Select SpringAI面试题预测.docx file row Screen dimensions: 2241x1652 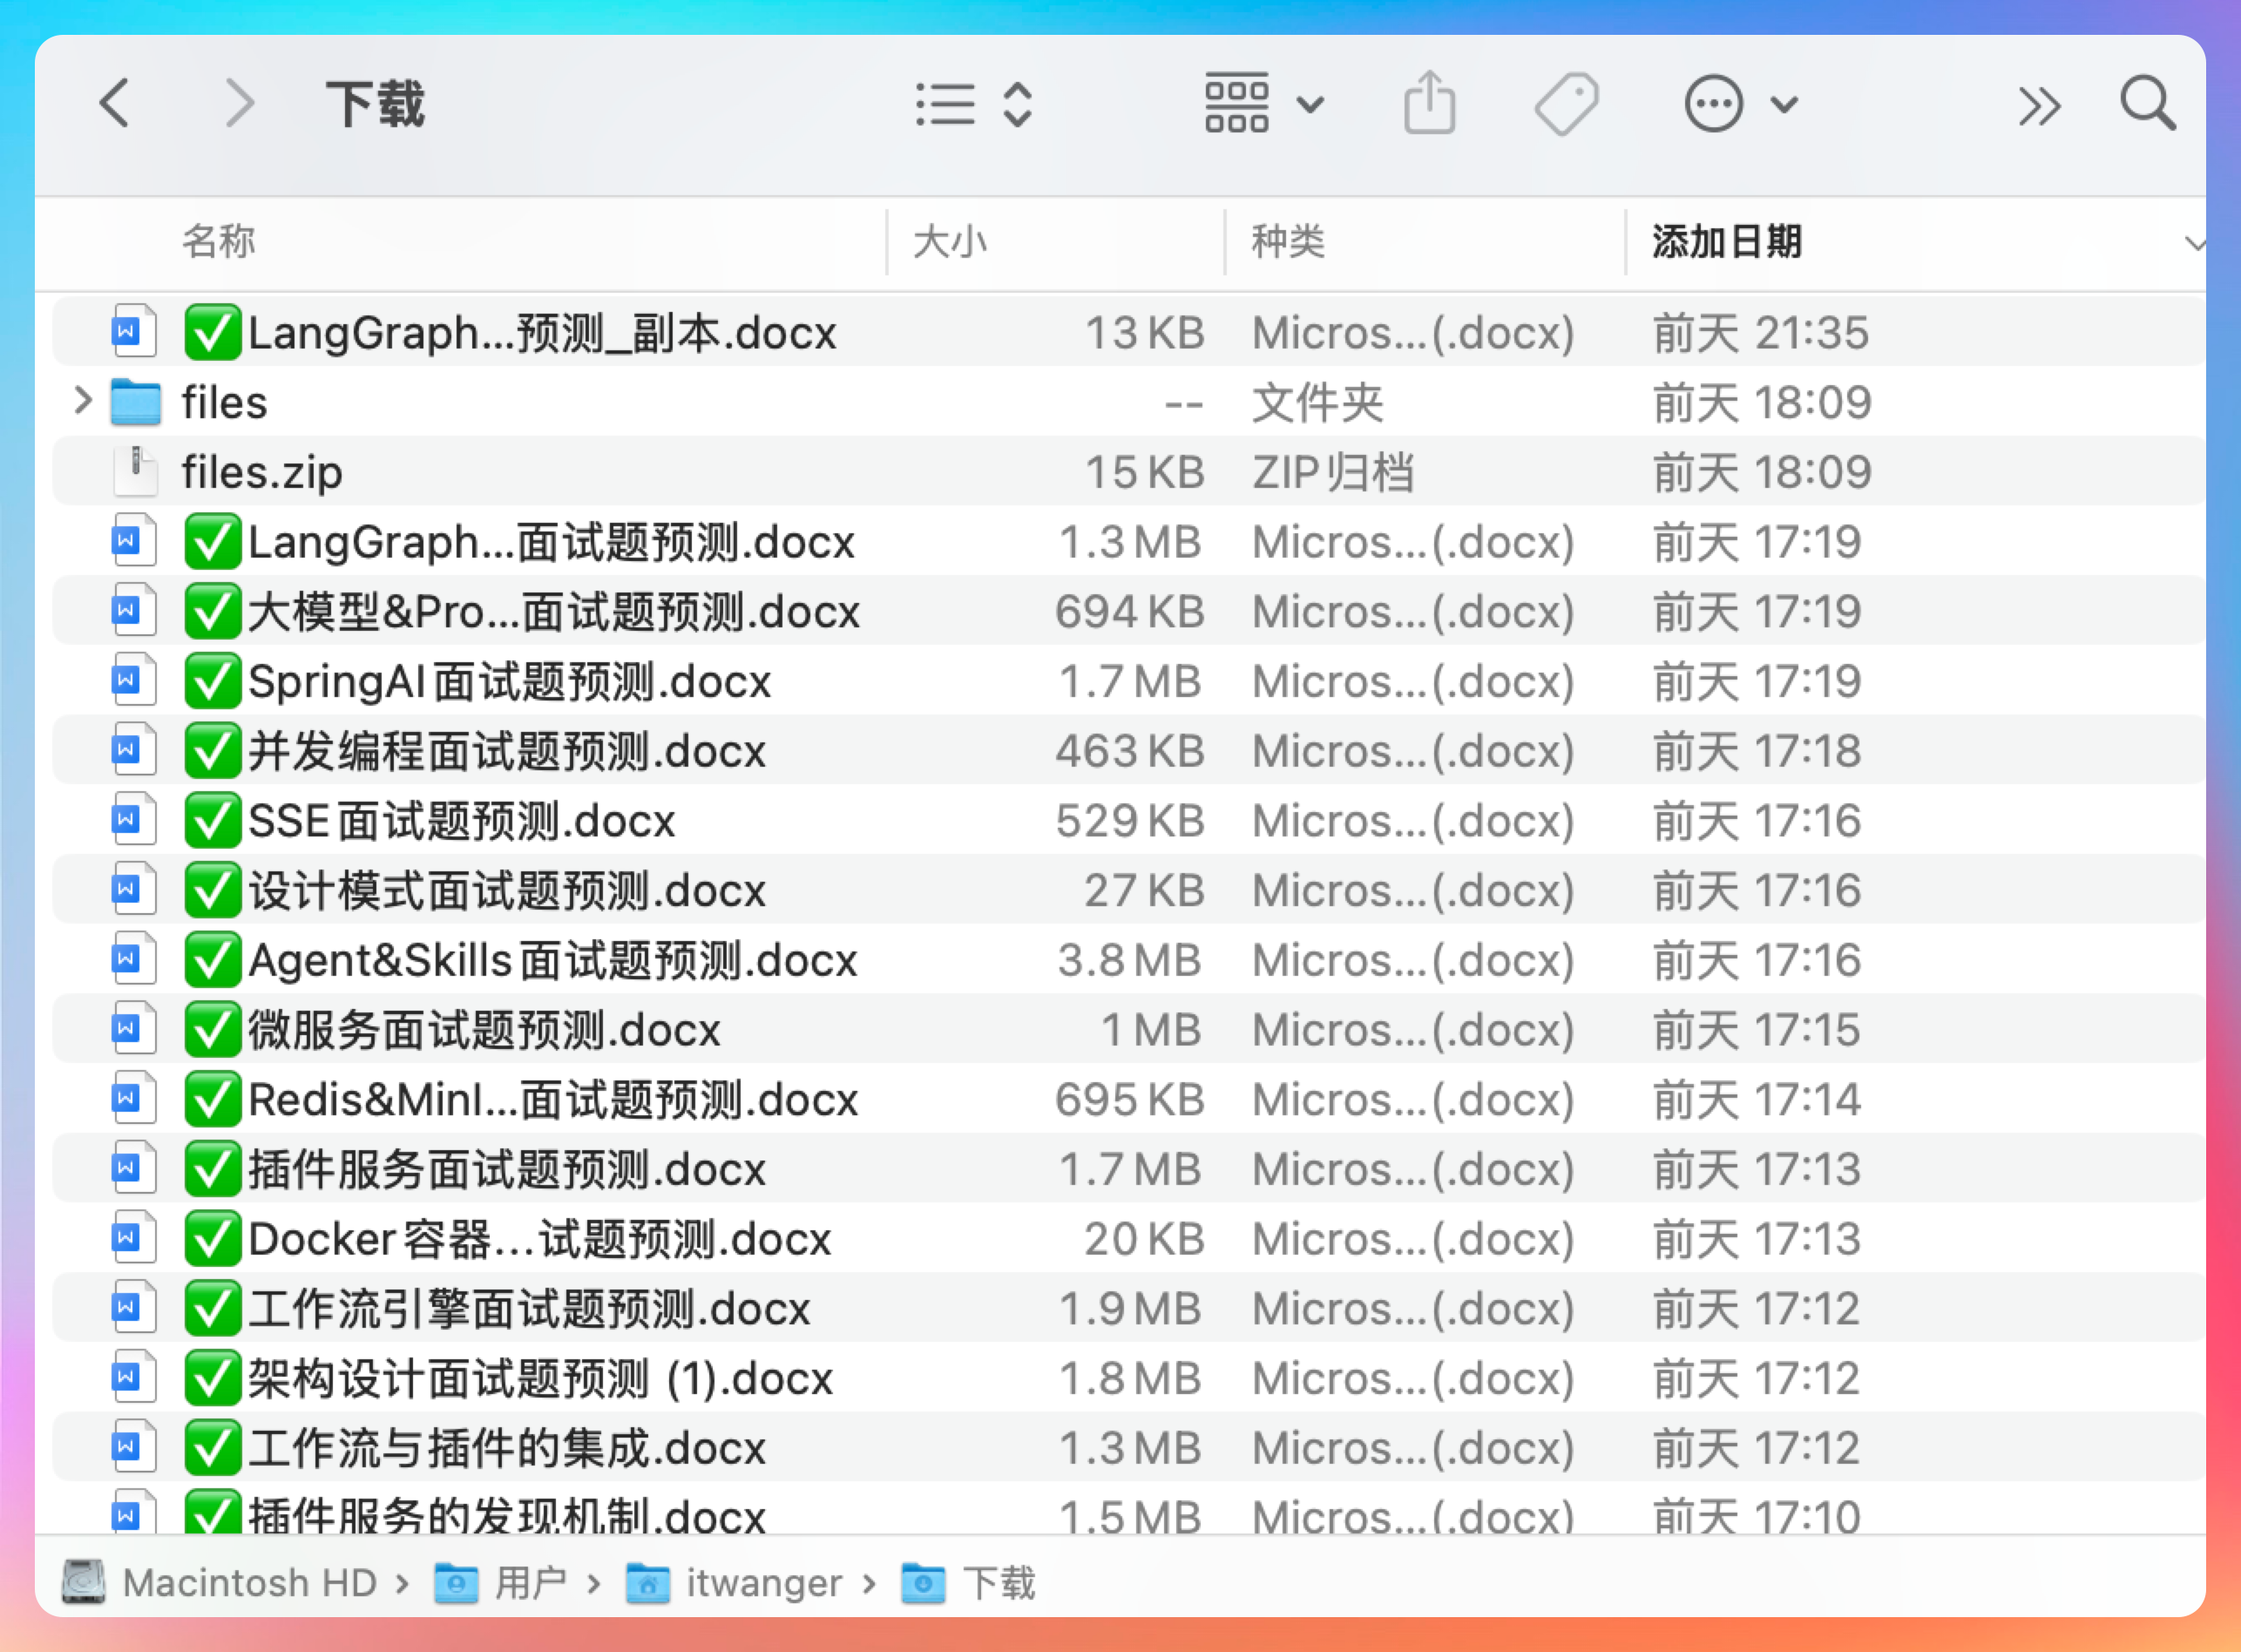(510, 682)
